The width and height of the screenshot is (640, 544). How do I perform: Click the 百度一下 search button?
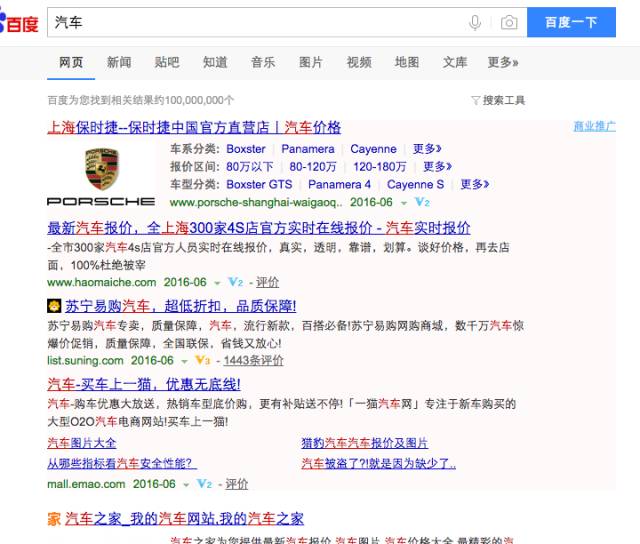[571, 22]
